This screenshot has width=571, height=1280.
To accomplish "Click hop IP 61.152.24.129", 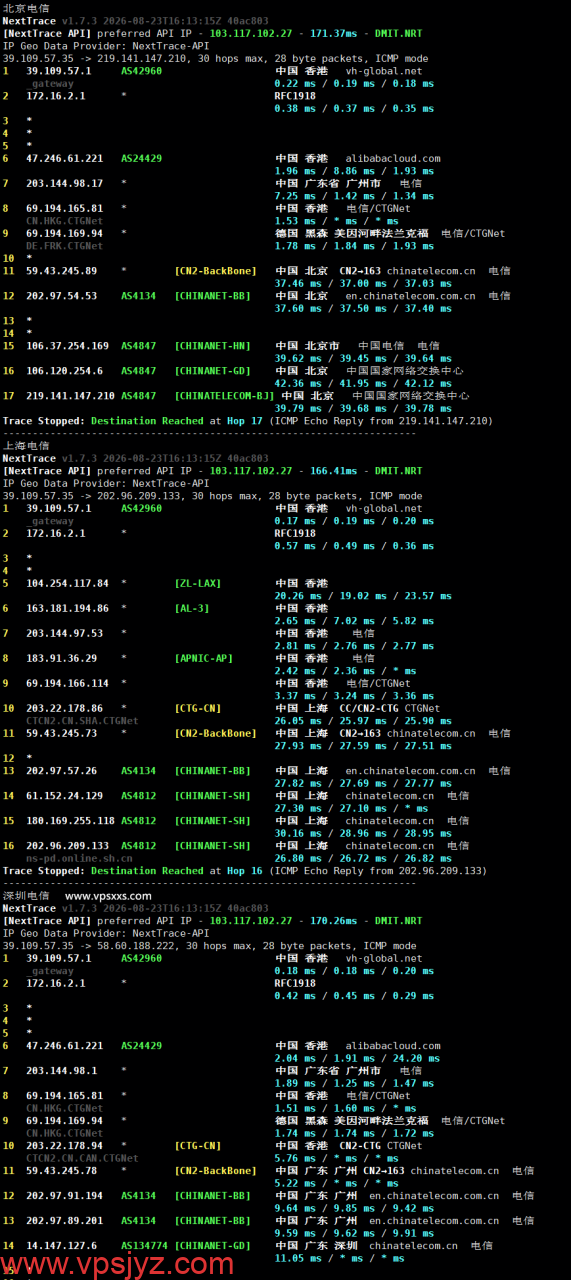I will coord(64,796).
